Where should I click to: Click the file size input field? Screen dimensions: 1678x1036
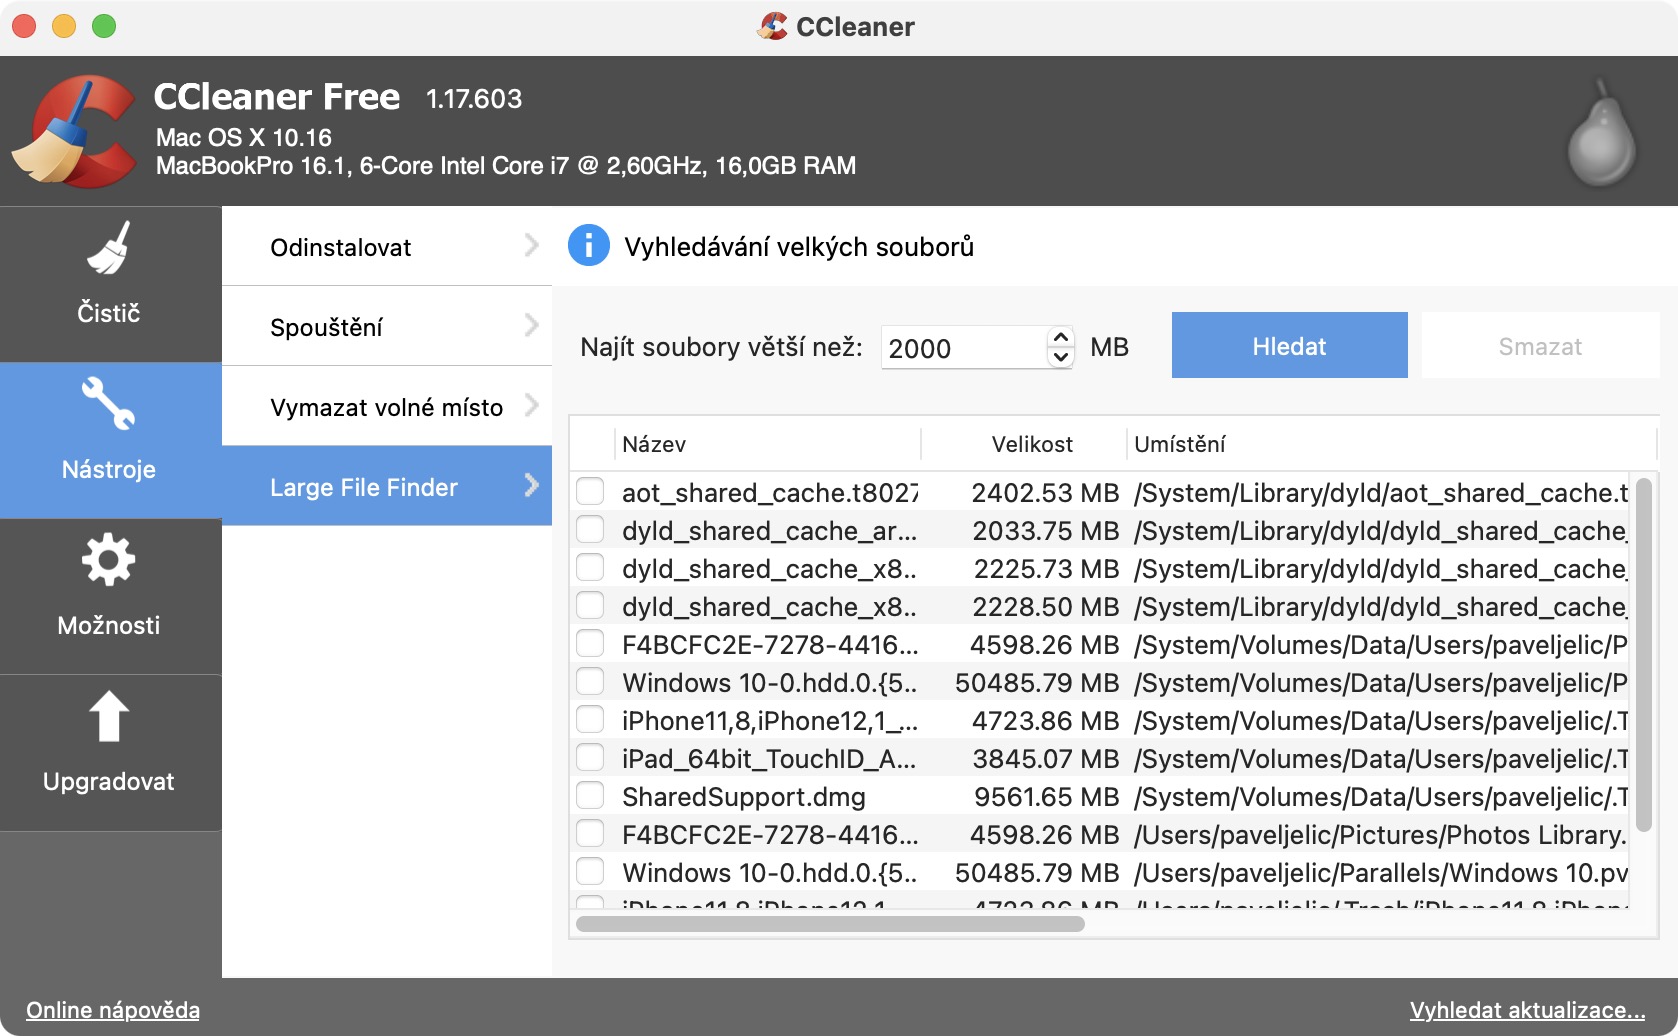tap(964, 347)
